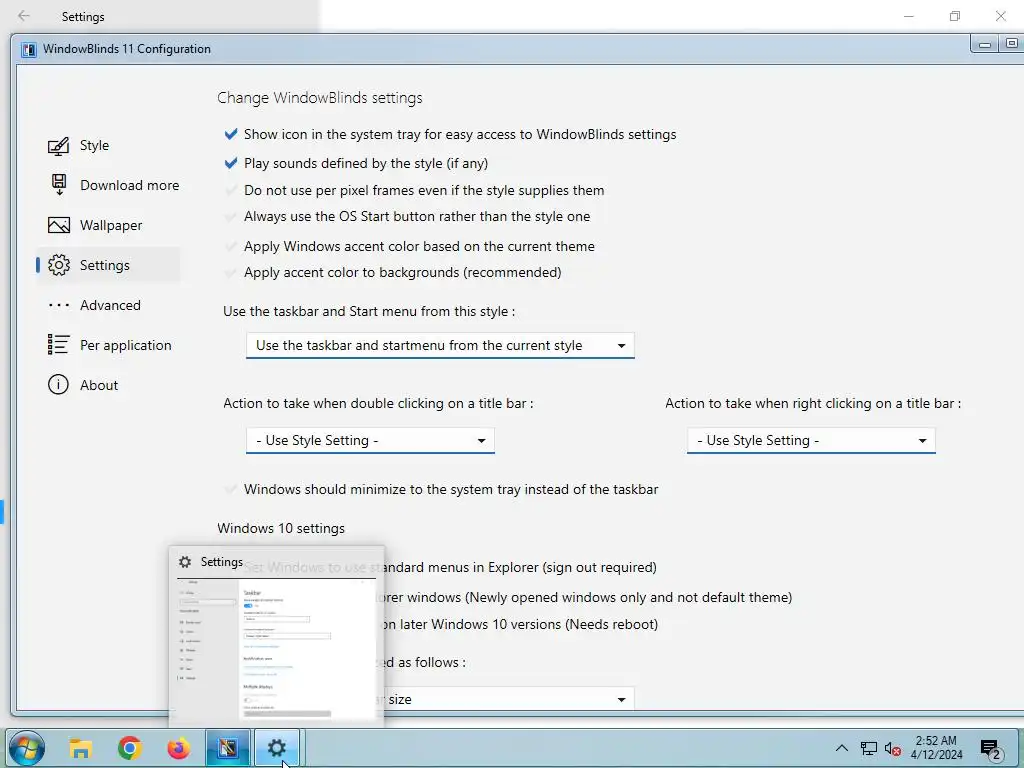Click the back arrow in Settings window

pos(24,16)
